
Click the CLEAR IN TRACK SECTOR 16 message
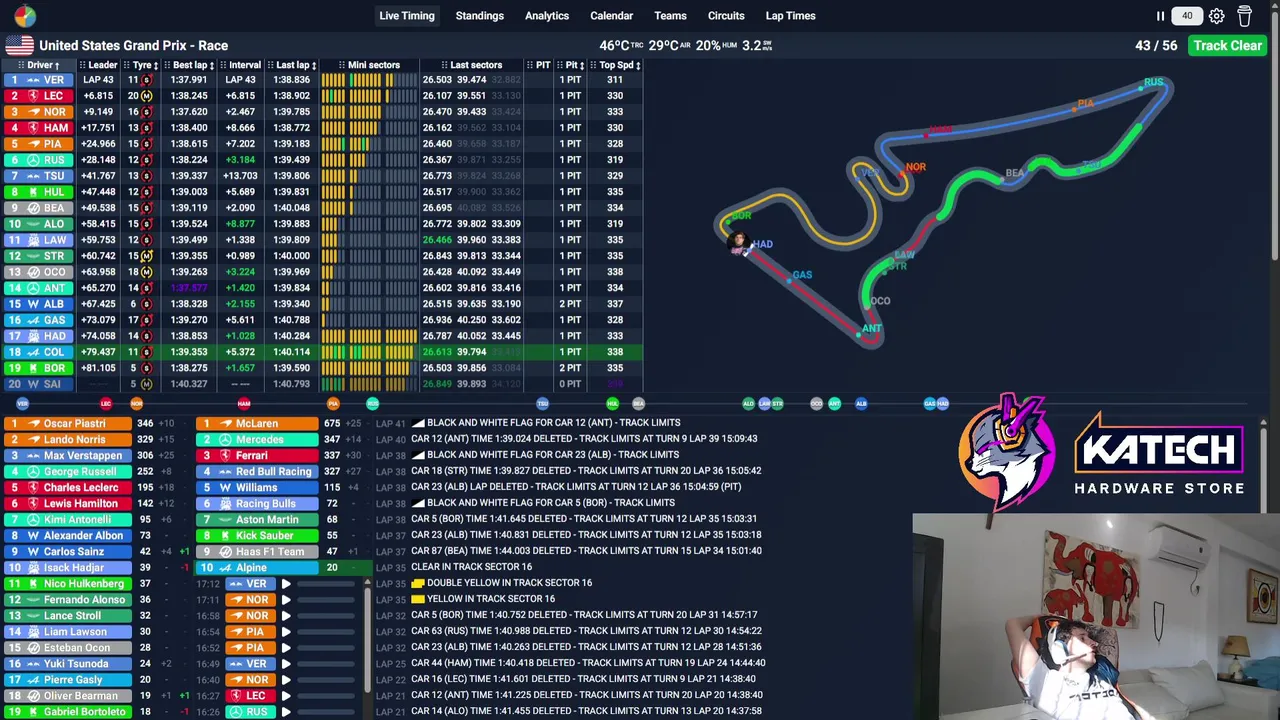coord(471,567)
